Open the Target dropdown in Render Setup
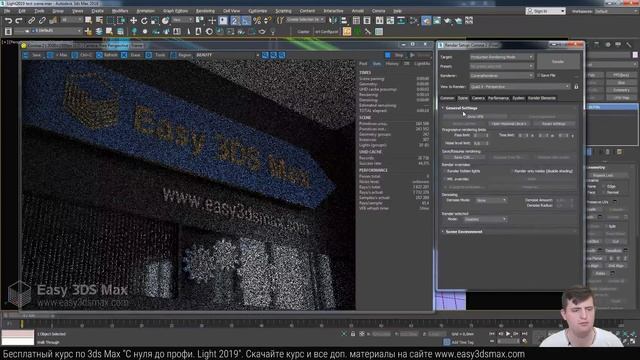The width and height of the screenshot is (640, 360). [x=501, y=57]
